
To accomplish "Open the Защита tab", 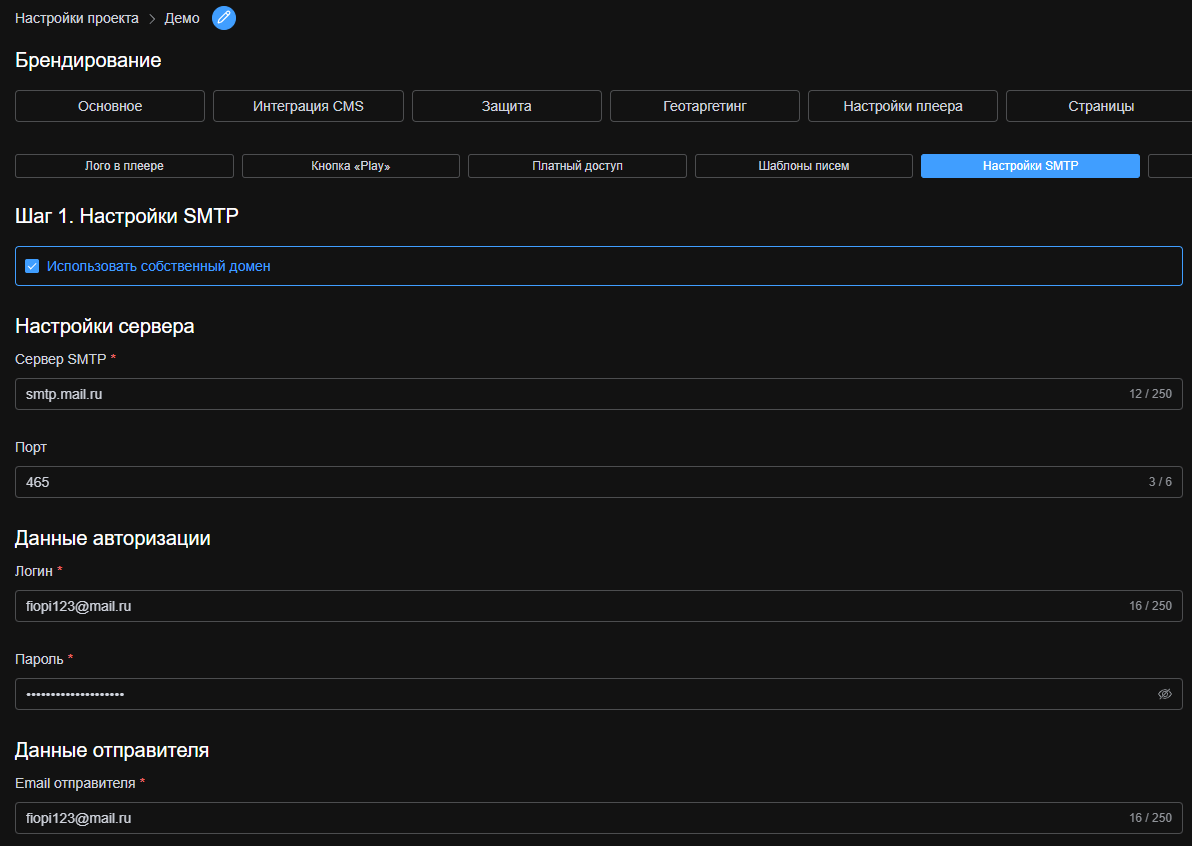I will 506,106.
